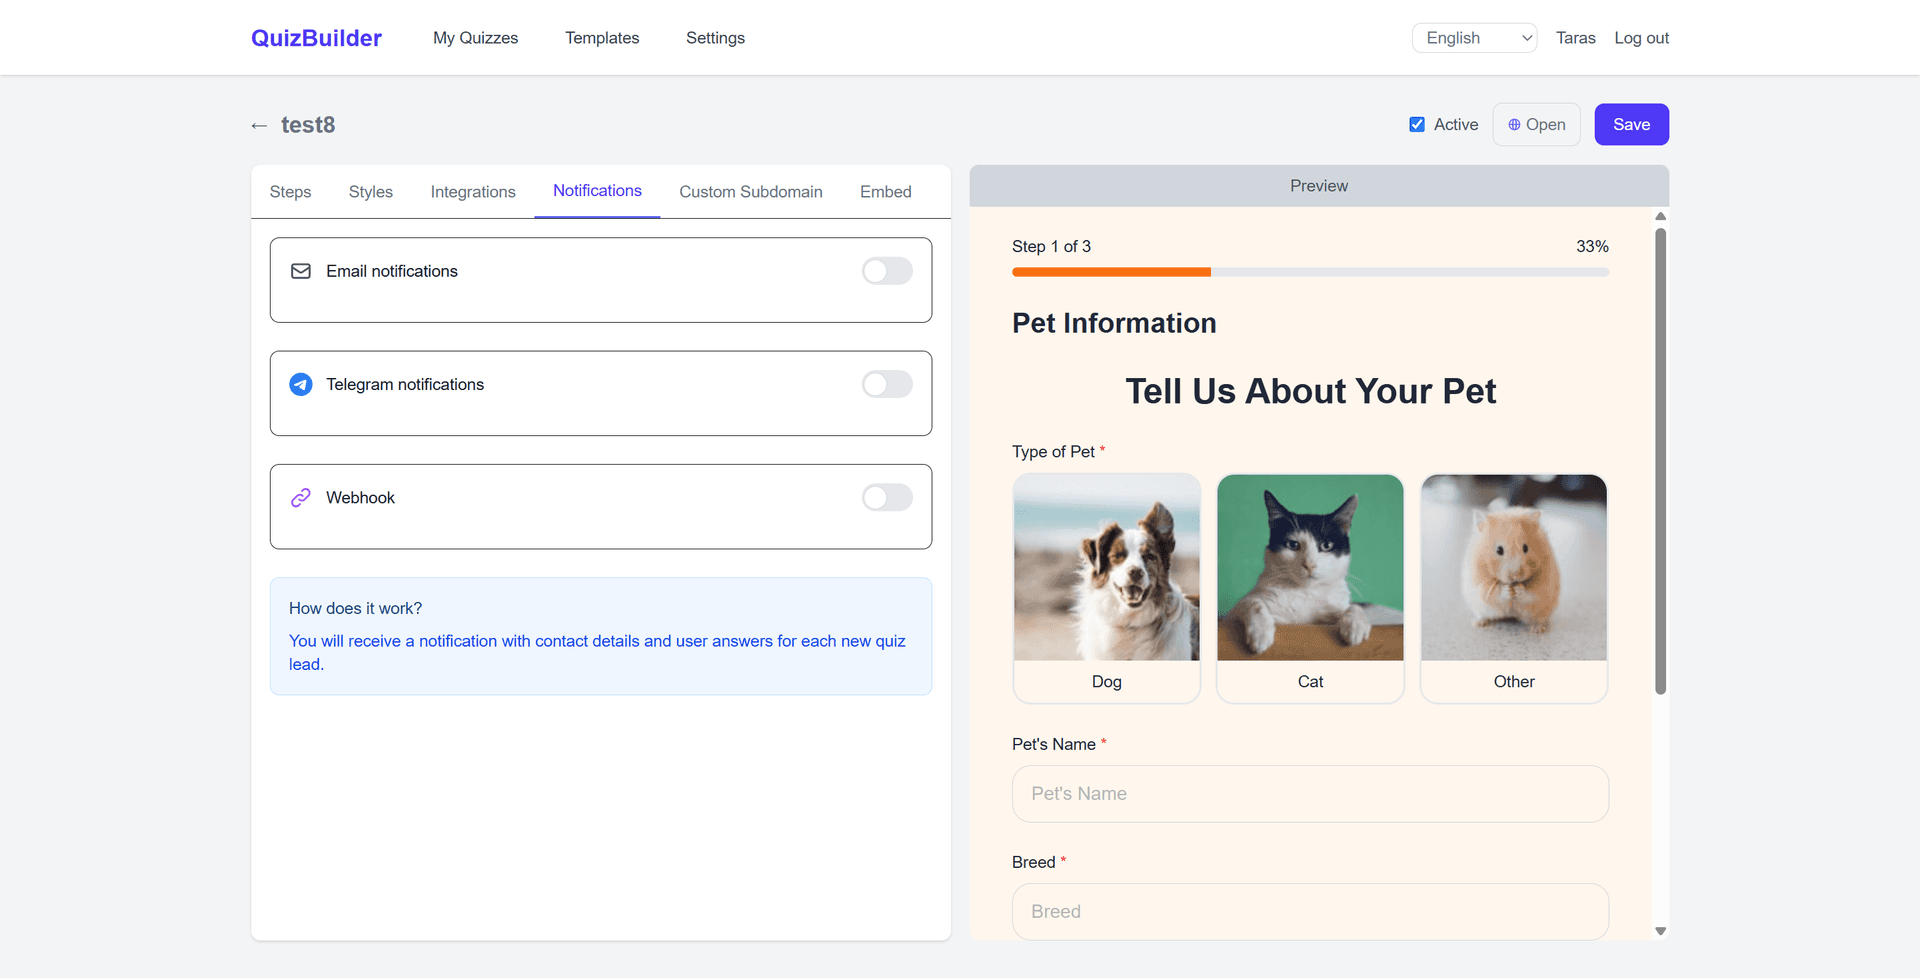This screenshot has height=978, width=1920.
Task: Enable Telegram notifications
Action: click(886, 384)
